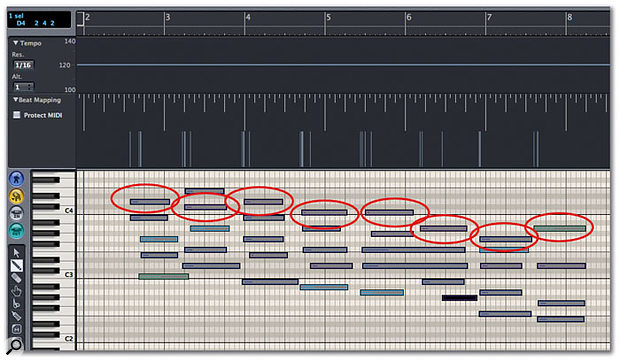This screenshot has height=361, width=620.
Task: Click the Protect MIDI label
Action: pyautogui.click(x=43, y=115)
